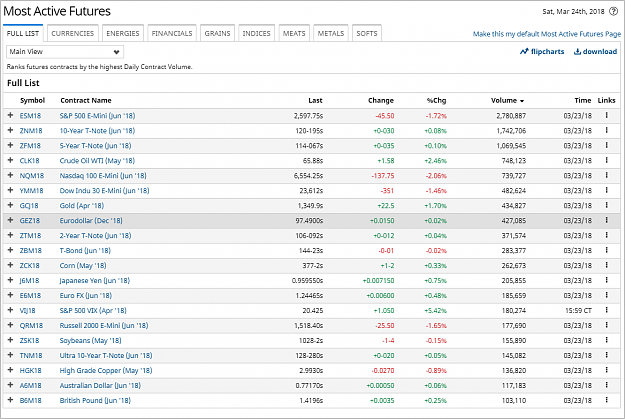The height and width of the screenshot is (419, 625).
Task: Switch to the Indices tab
Action: click(x=256, y=33)
